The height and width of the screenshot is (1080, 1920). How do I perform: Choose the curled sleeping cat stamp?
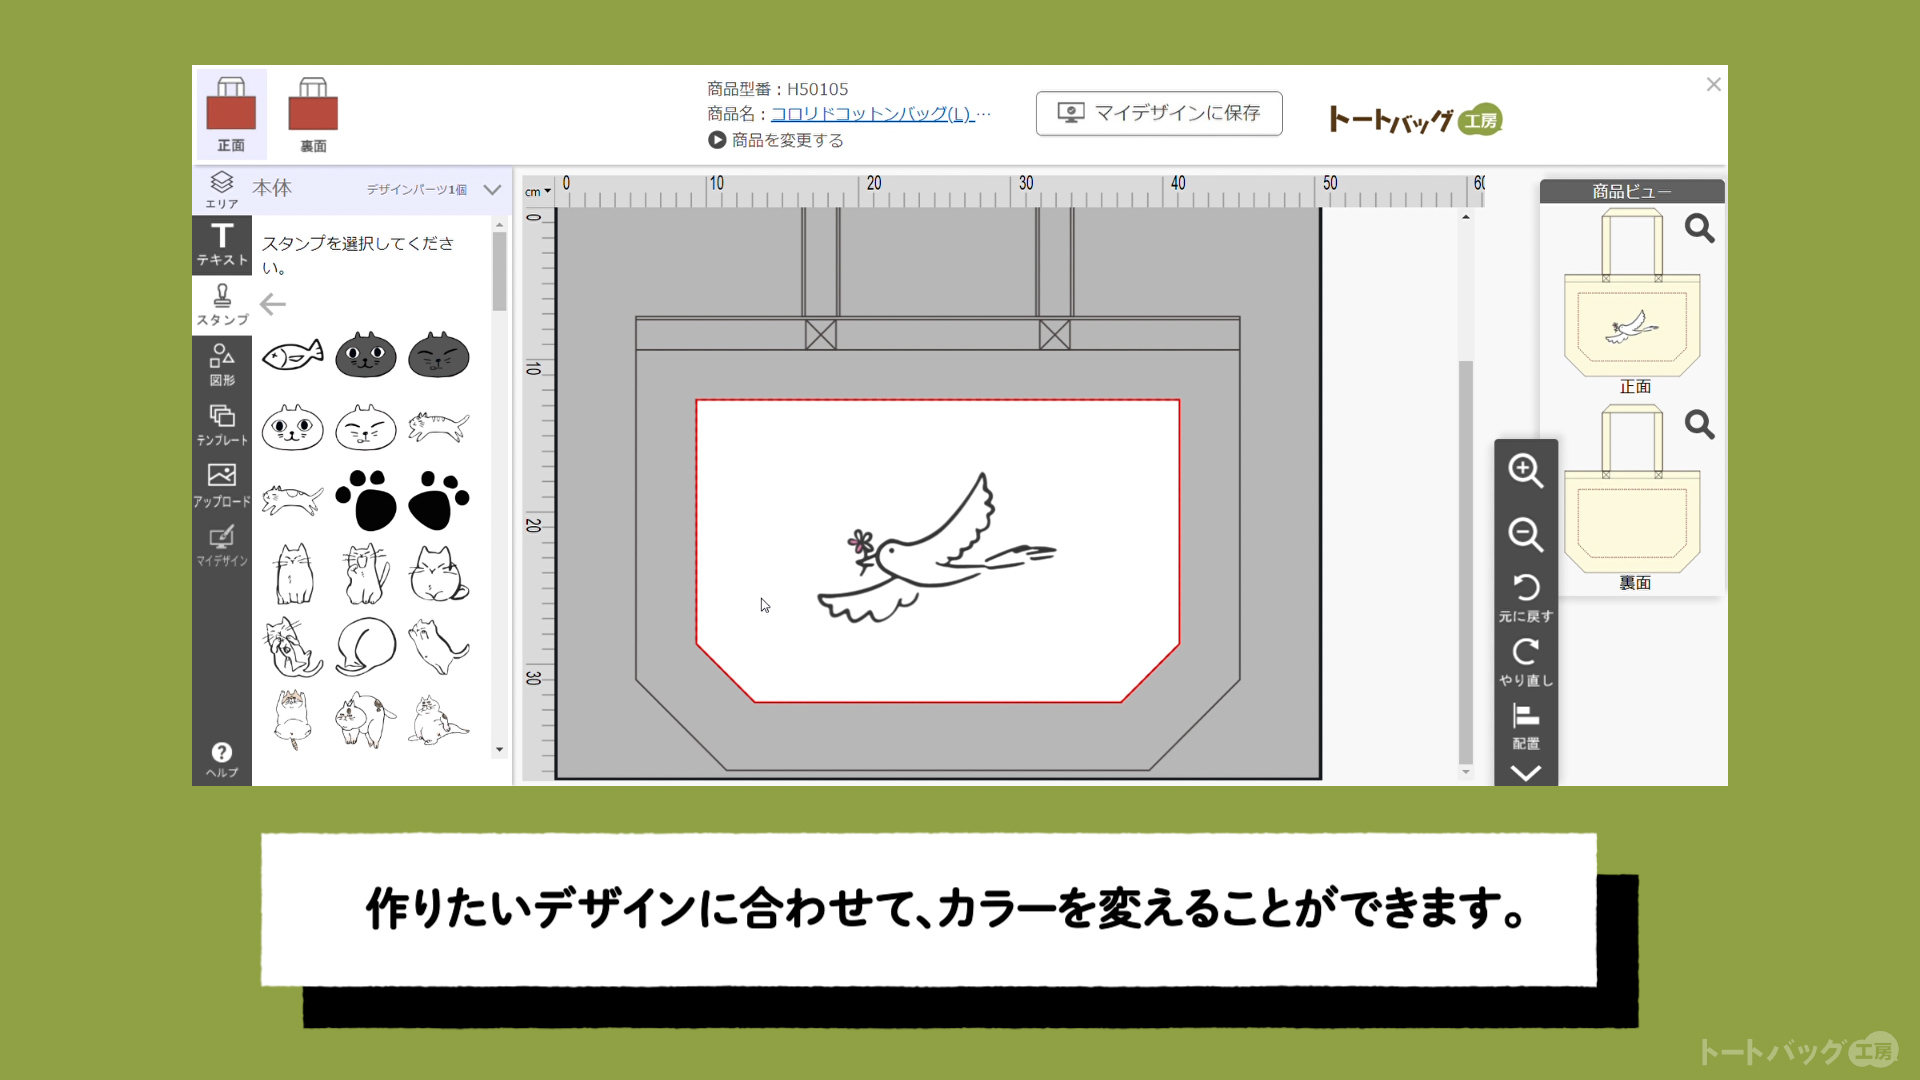[366, 647]
